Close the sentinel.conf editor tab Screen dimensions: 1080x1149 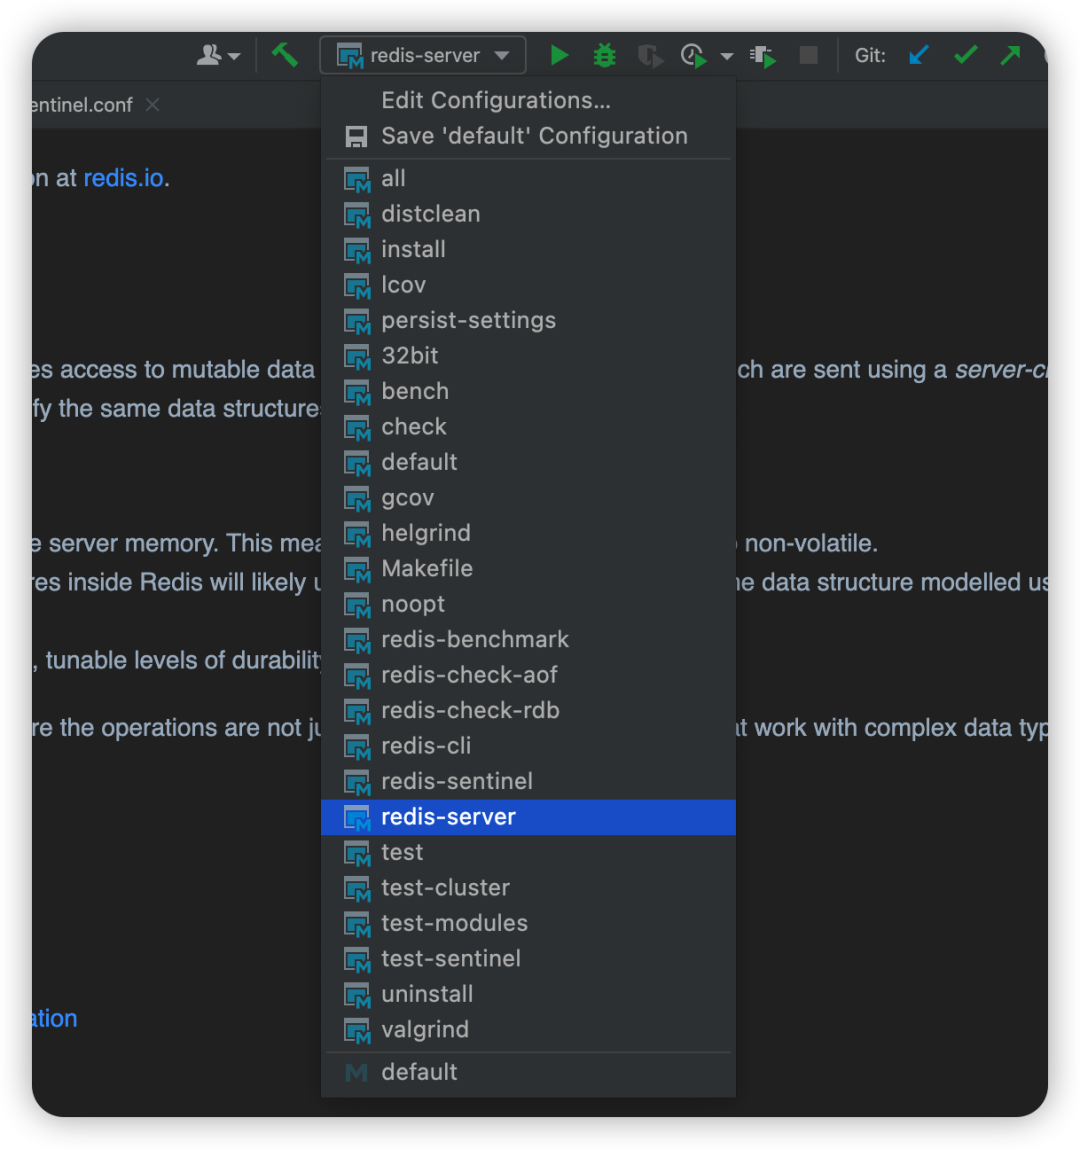click(152, 105)
